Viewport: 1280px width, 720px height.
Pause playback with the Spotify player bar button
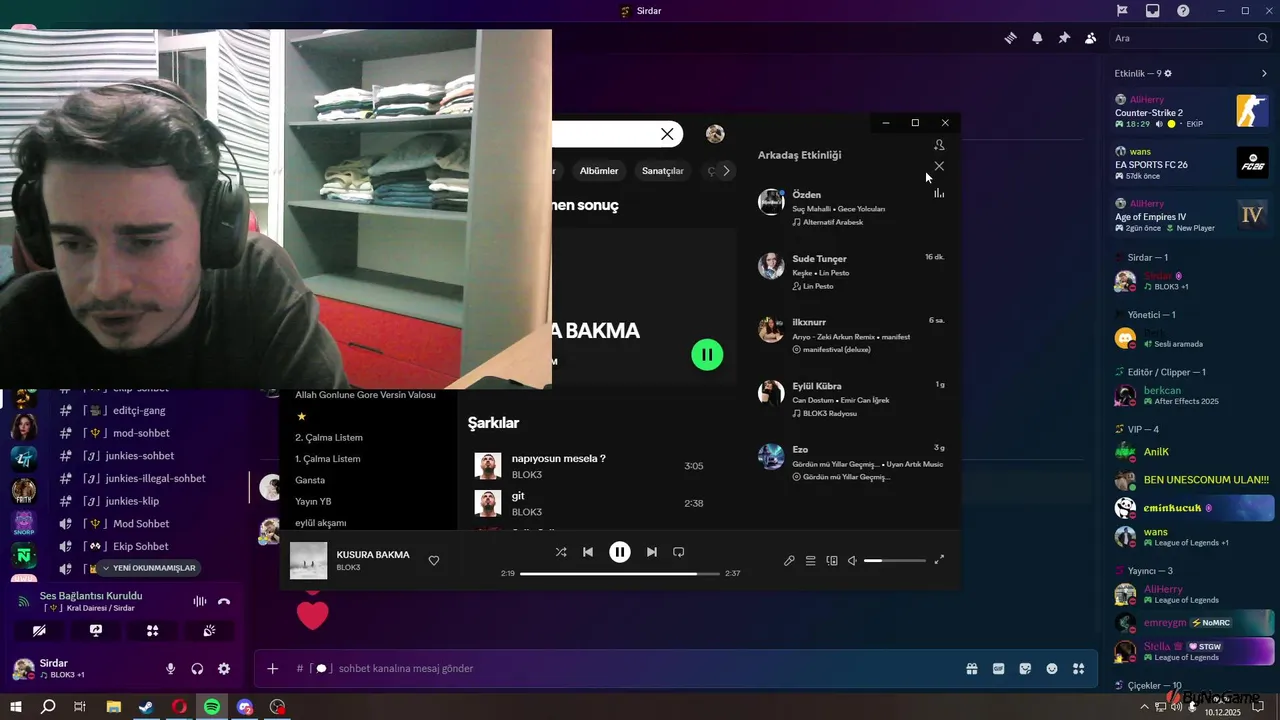click(x=620, y=552)
